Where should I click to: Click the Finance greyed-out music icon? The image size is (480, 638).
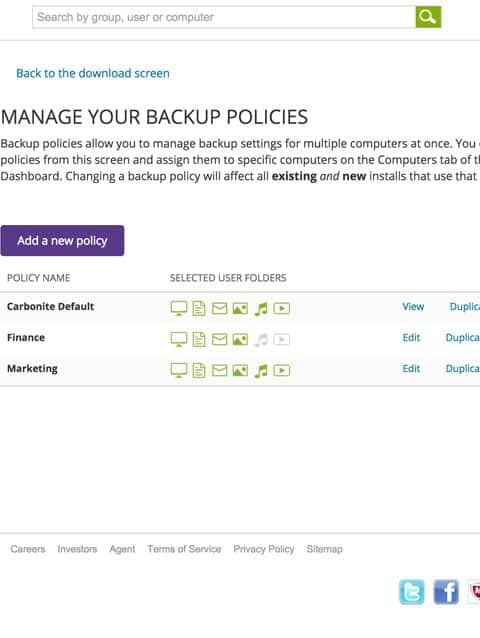[261, 340]
